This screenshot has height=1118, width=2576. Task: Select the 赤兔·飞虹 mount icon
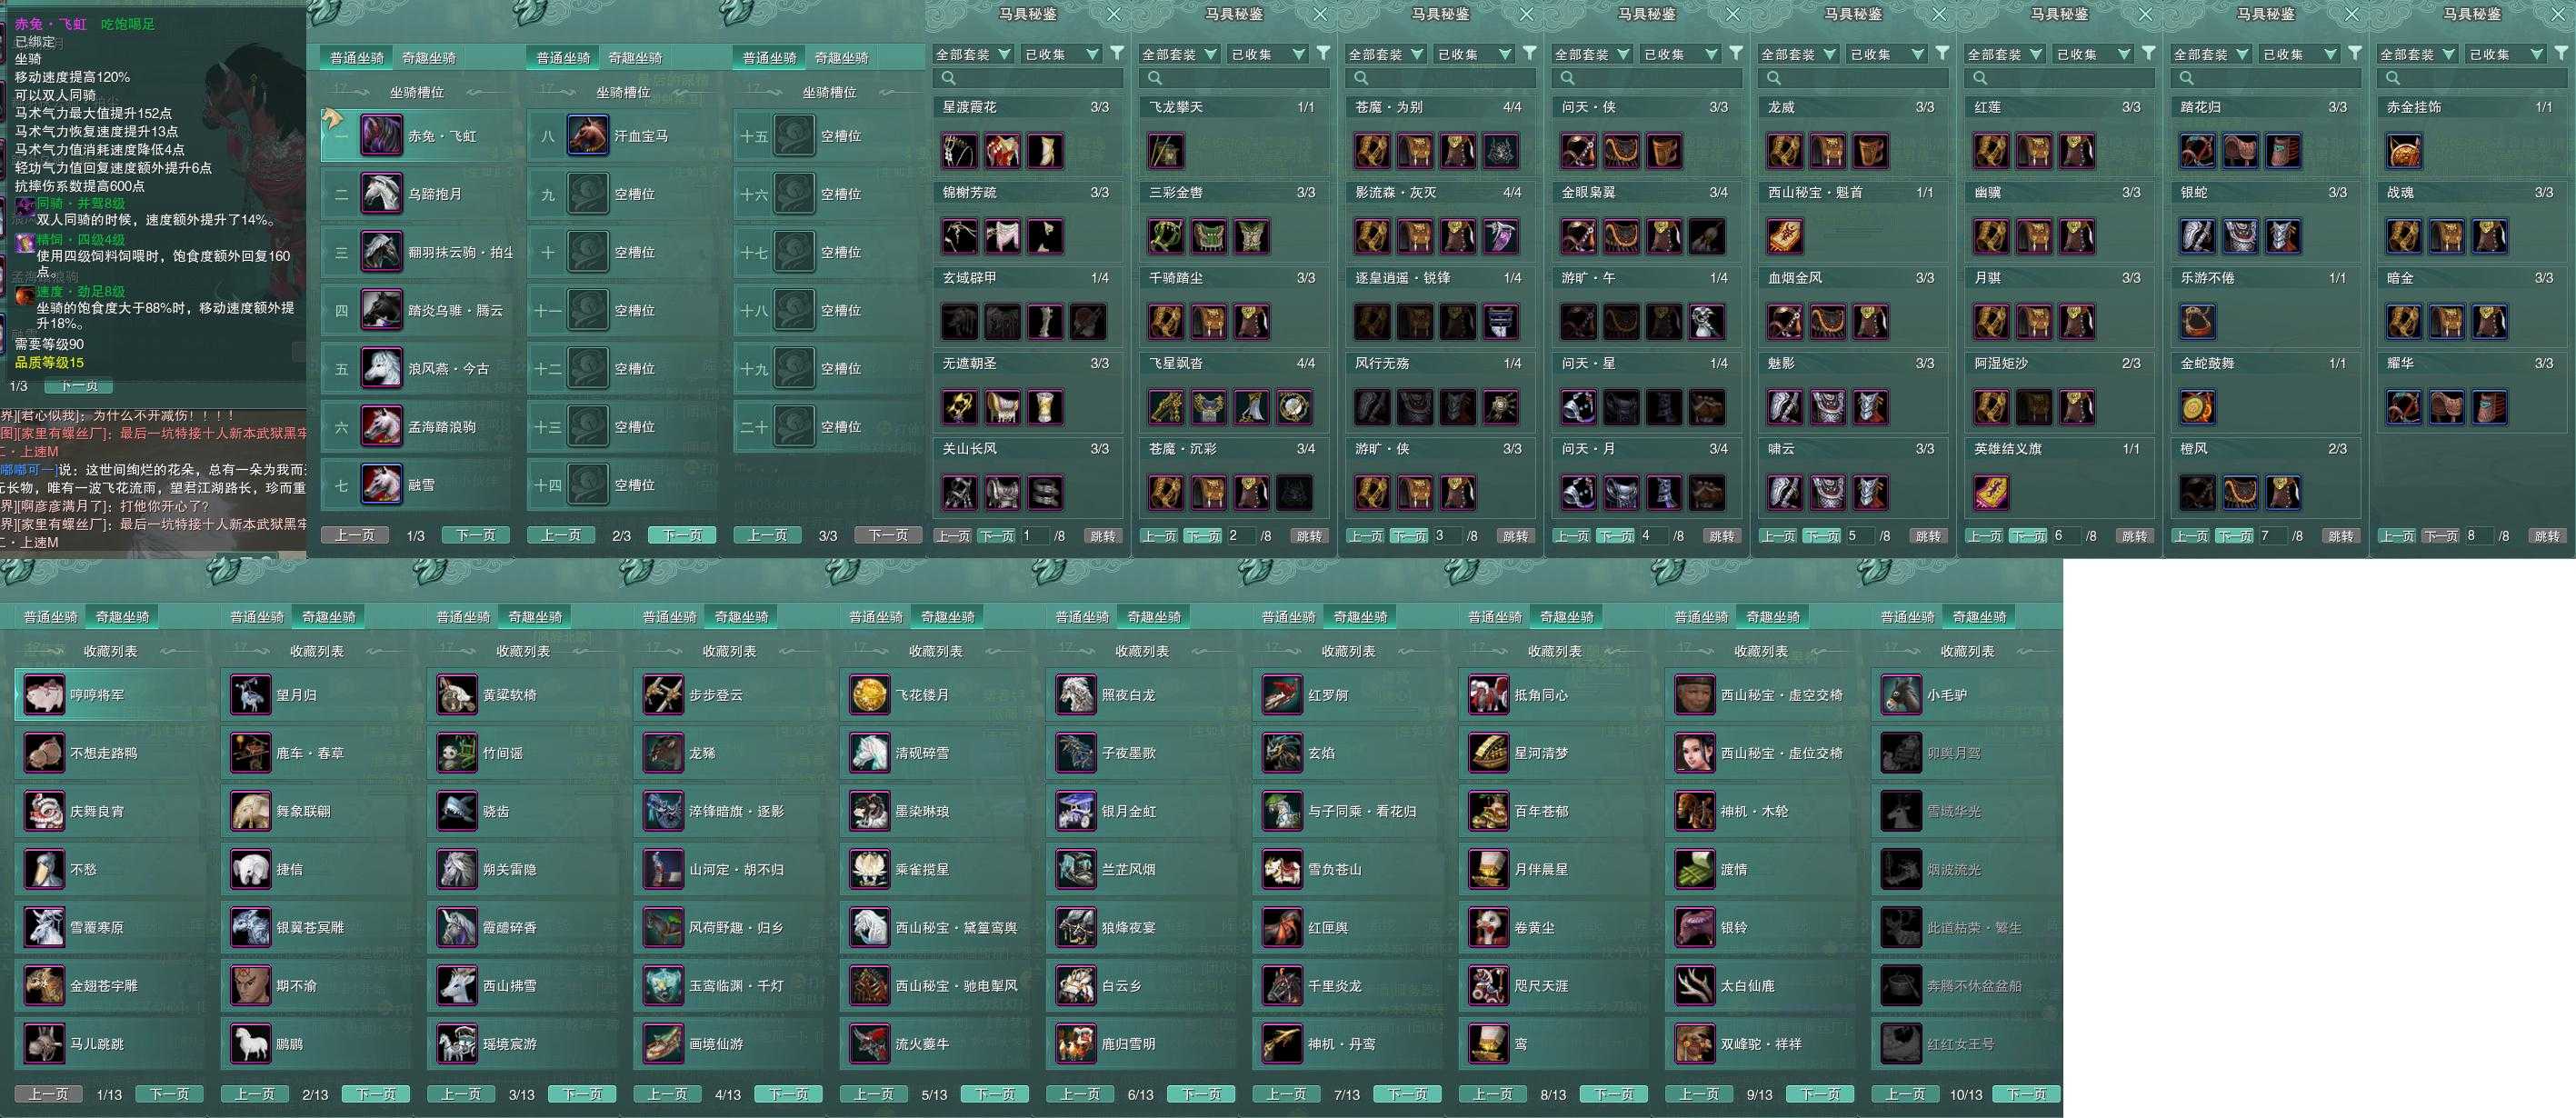click(x=381, y=136)
